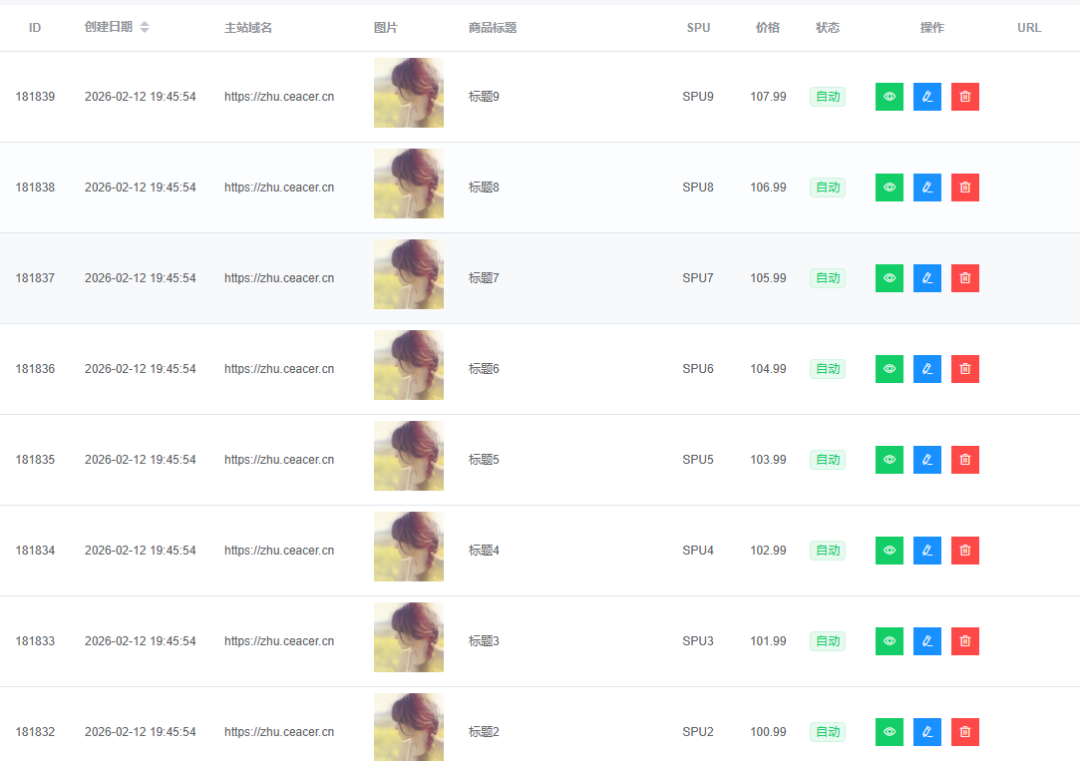The width and height of the screenshot is (1080, 761).
Task: Remove row 181834 with trash icon
Action: 965,551
